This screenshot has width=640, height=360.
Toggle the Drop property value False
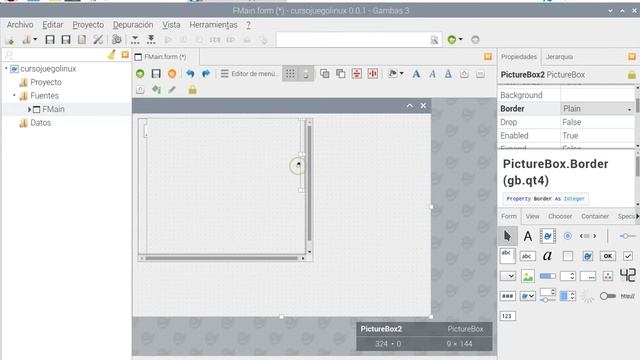tap(597, 122)
